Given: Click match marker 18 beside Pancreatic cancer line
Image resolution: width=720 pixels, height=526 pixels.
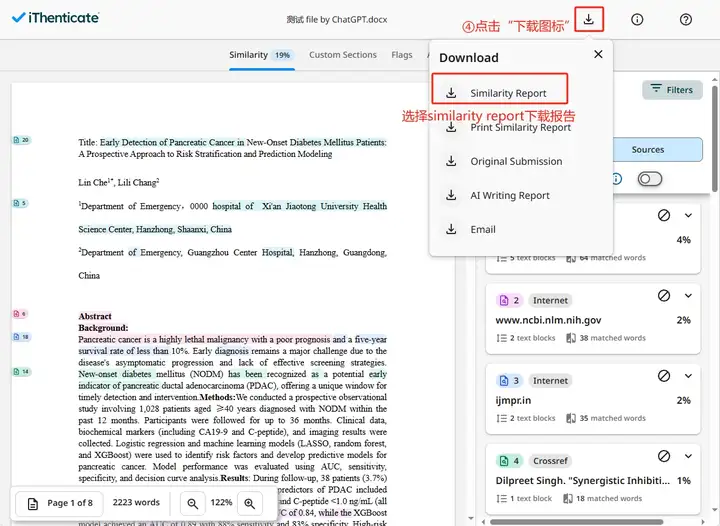Looking at the screenshot, I should (x=21, y=337).
